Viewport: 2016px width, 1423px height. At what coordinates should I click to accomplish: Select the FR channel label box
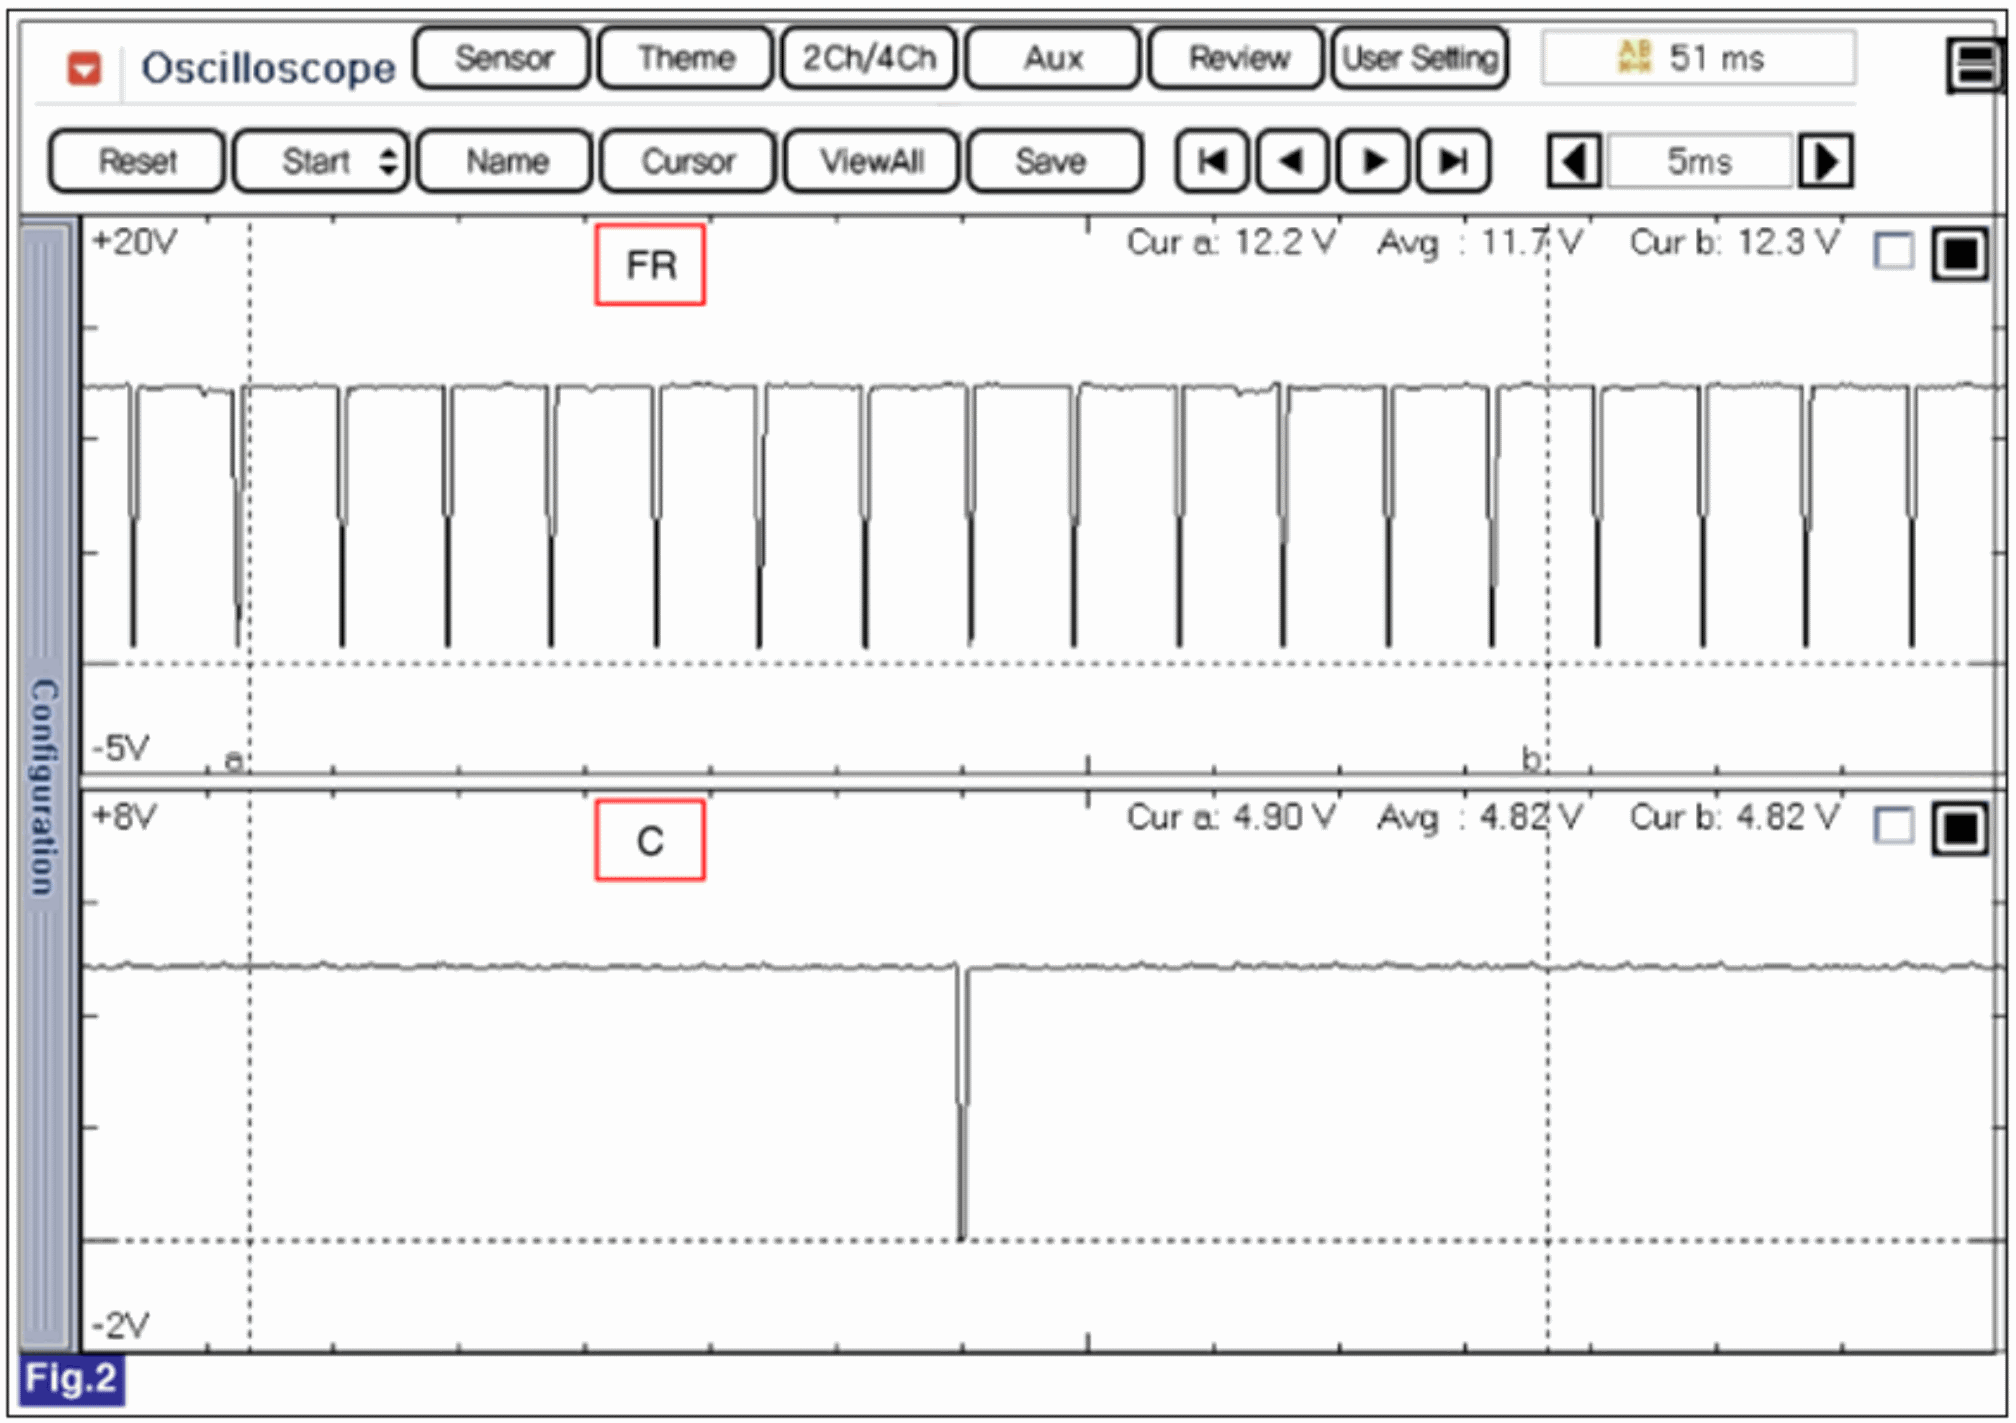pos(650,265)
